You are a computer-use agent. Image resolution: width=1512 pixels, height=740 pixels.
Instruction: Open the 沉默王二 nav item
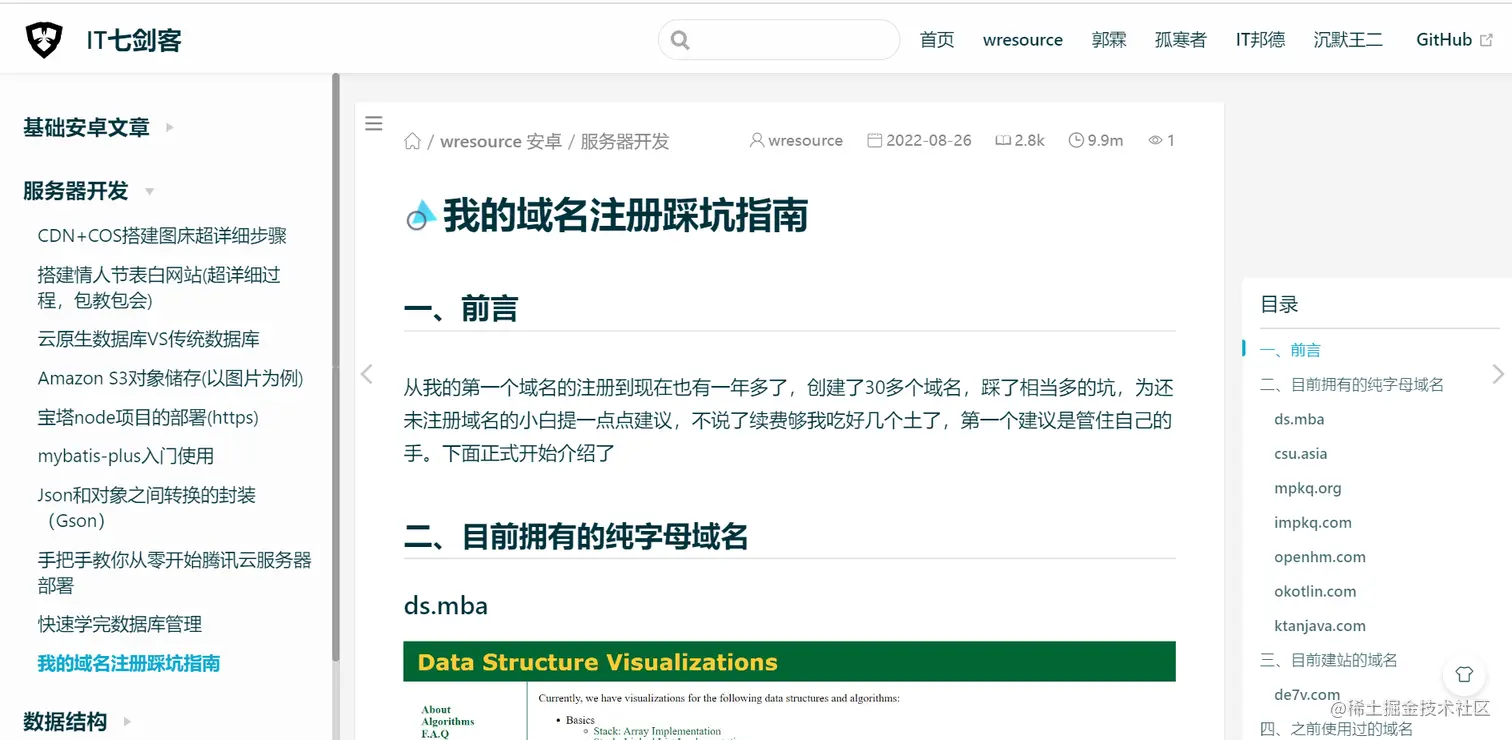tap(1349, 40)
